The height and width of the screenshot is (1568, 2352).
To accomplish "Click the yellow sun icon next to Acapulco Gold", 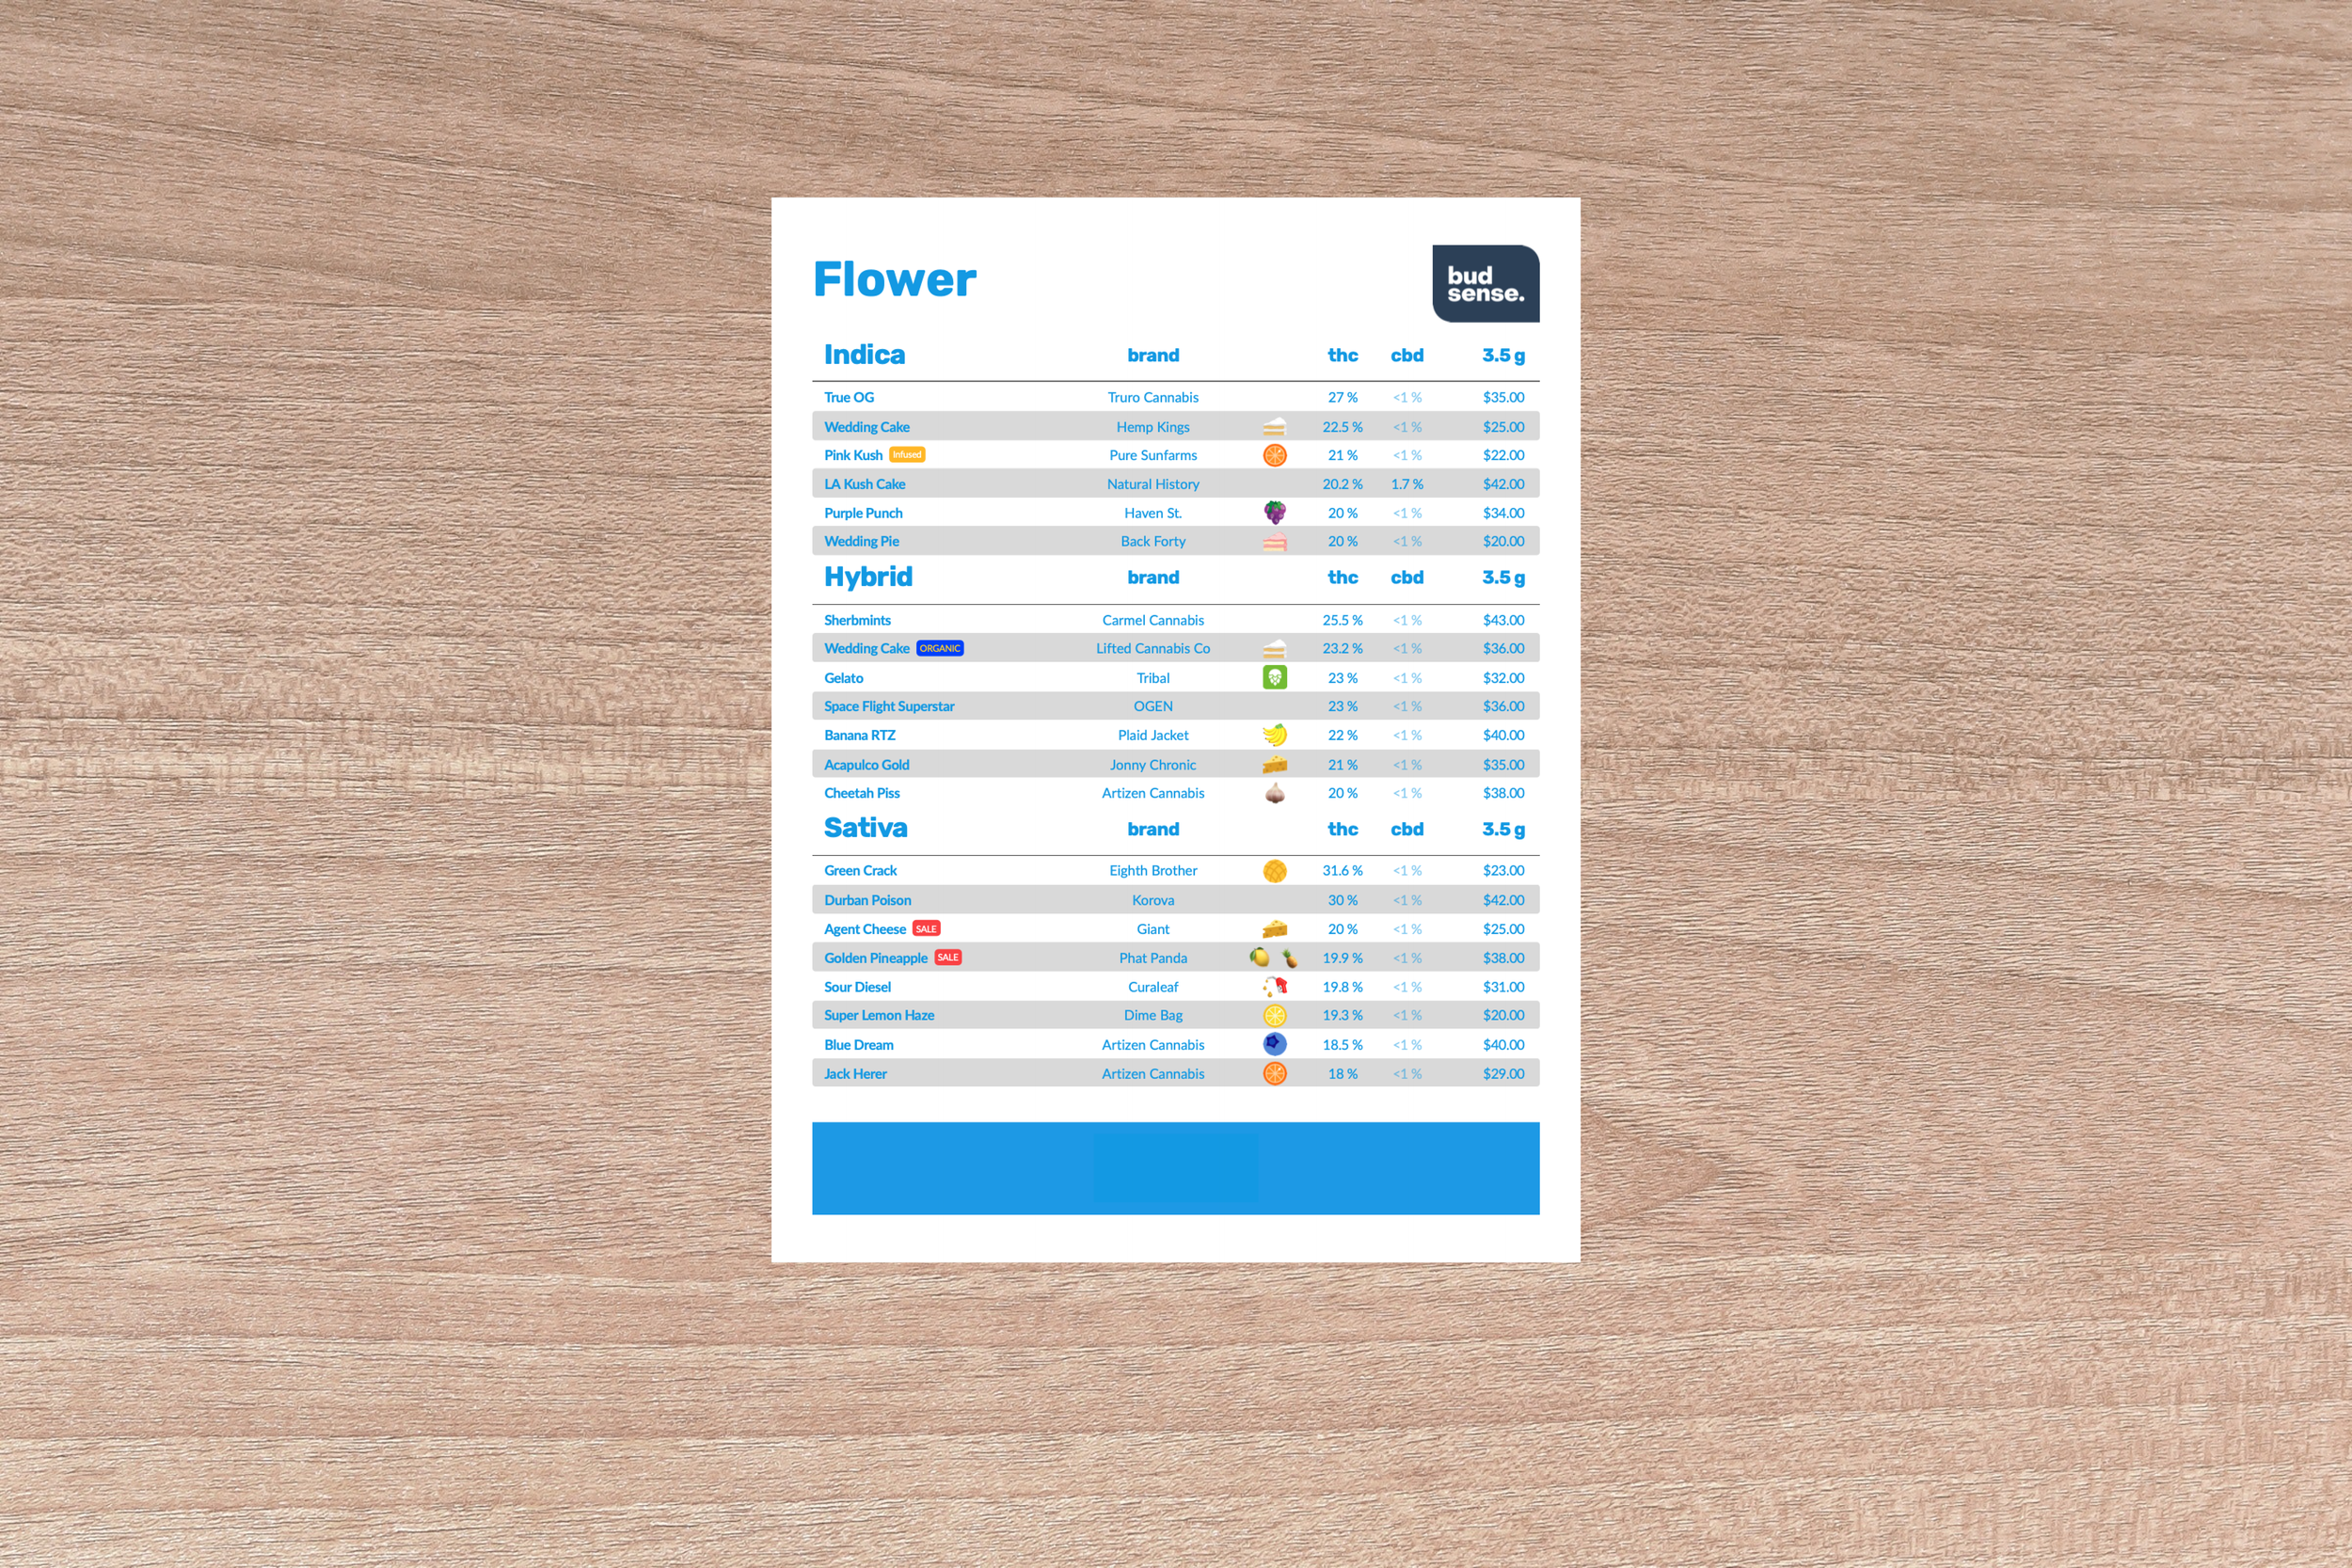I will tap(1272, 767).
